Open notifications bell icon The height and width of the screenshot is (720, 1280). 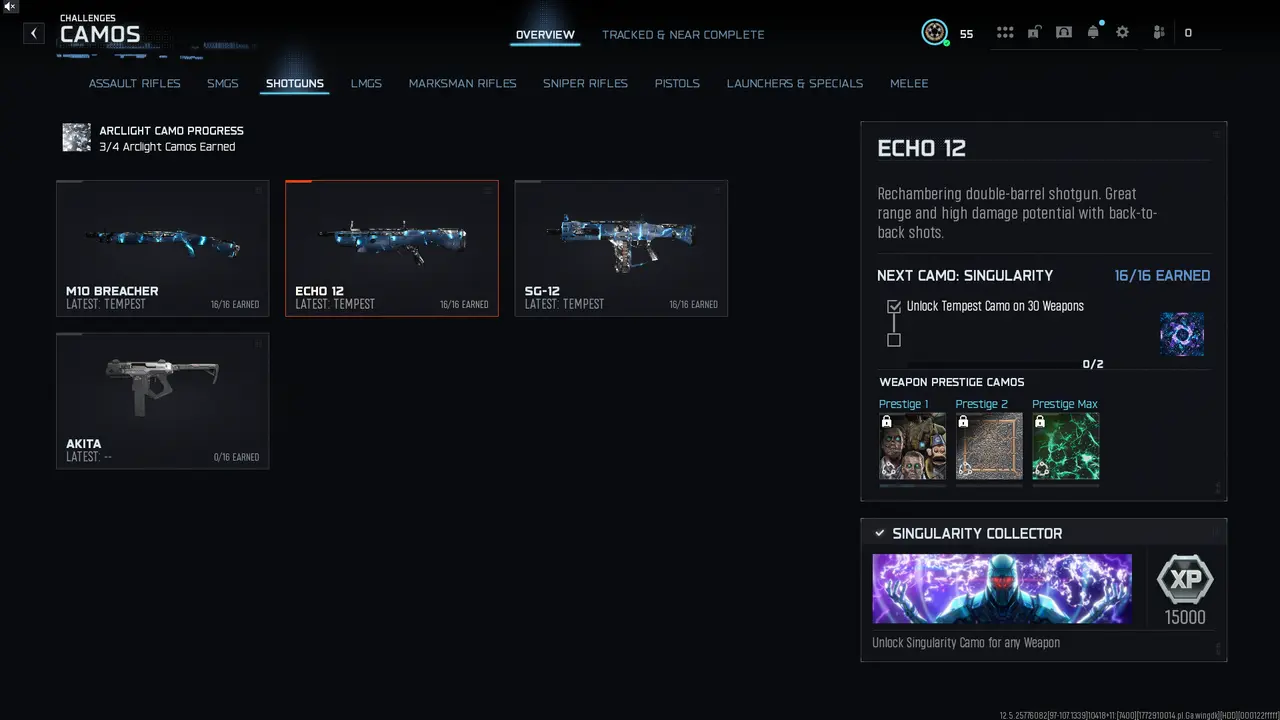[x=1093, y=32]
